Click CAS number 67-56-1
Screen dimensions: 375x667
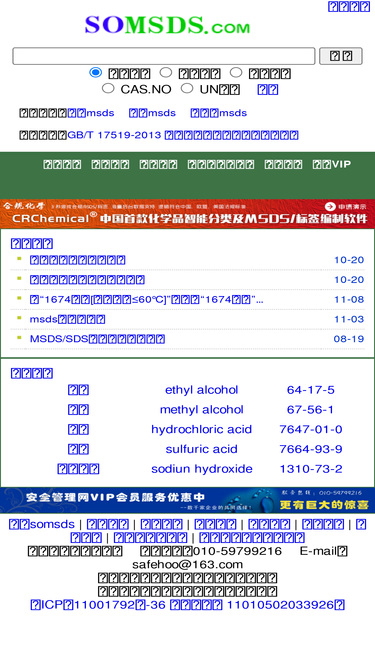pyautogui.click(x=311, y=410)
